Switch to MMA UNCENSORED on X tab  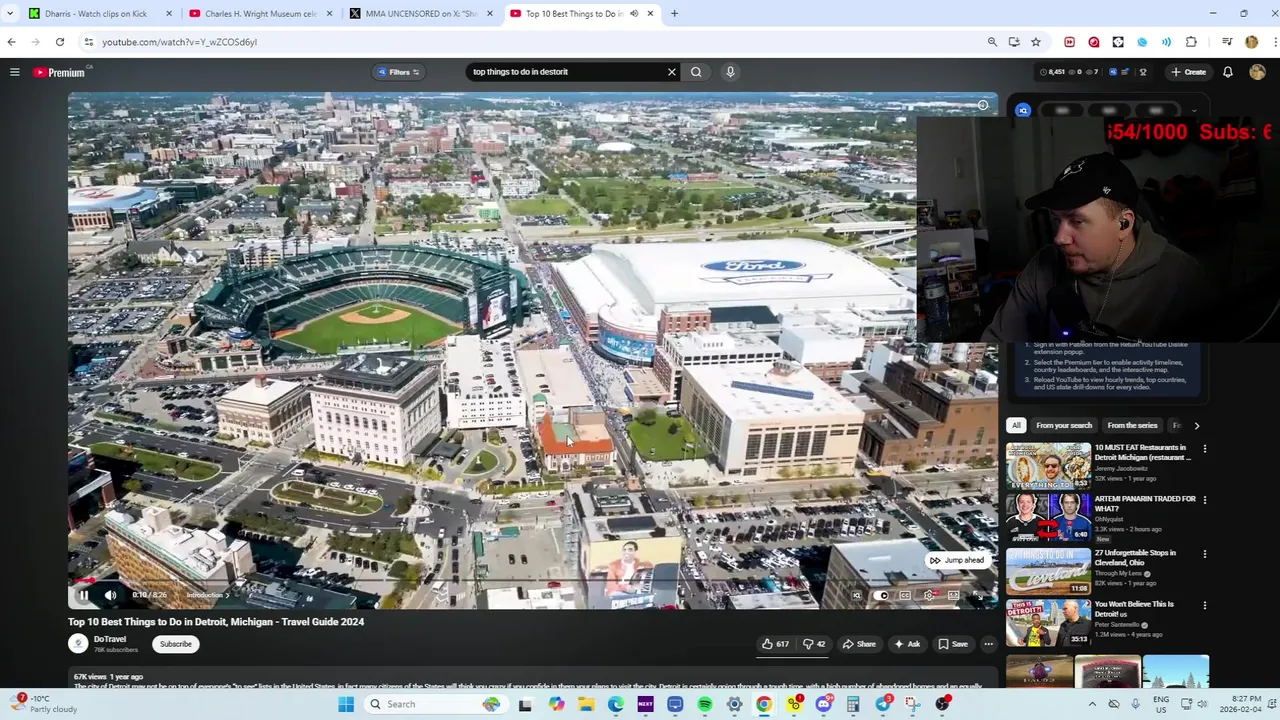point(420,14)
